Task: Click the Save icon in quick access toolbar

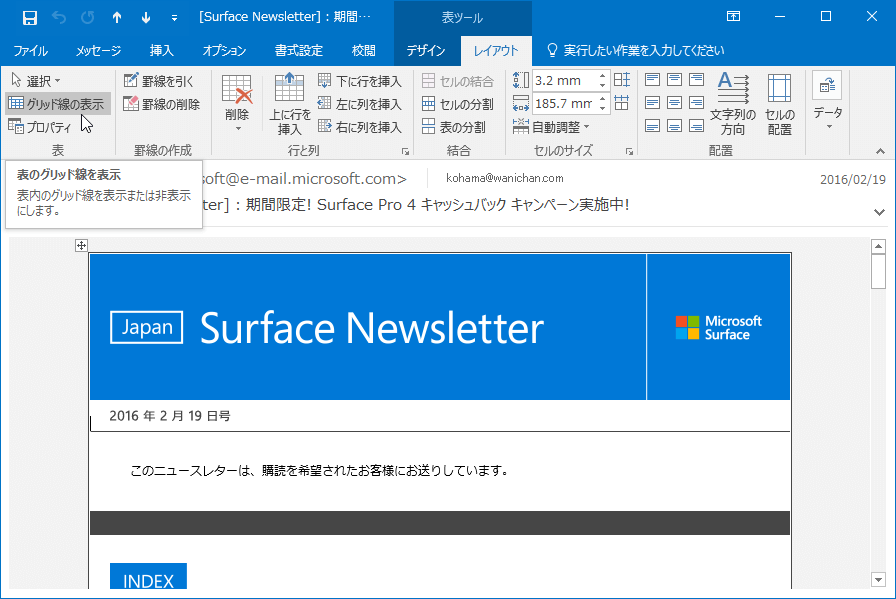Action: pyautogui.click(x=30, y=17)
